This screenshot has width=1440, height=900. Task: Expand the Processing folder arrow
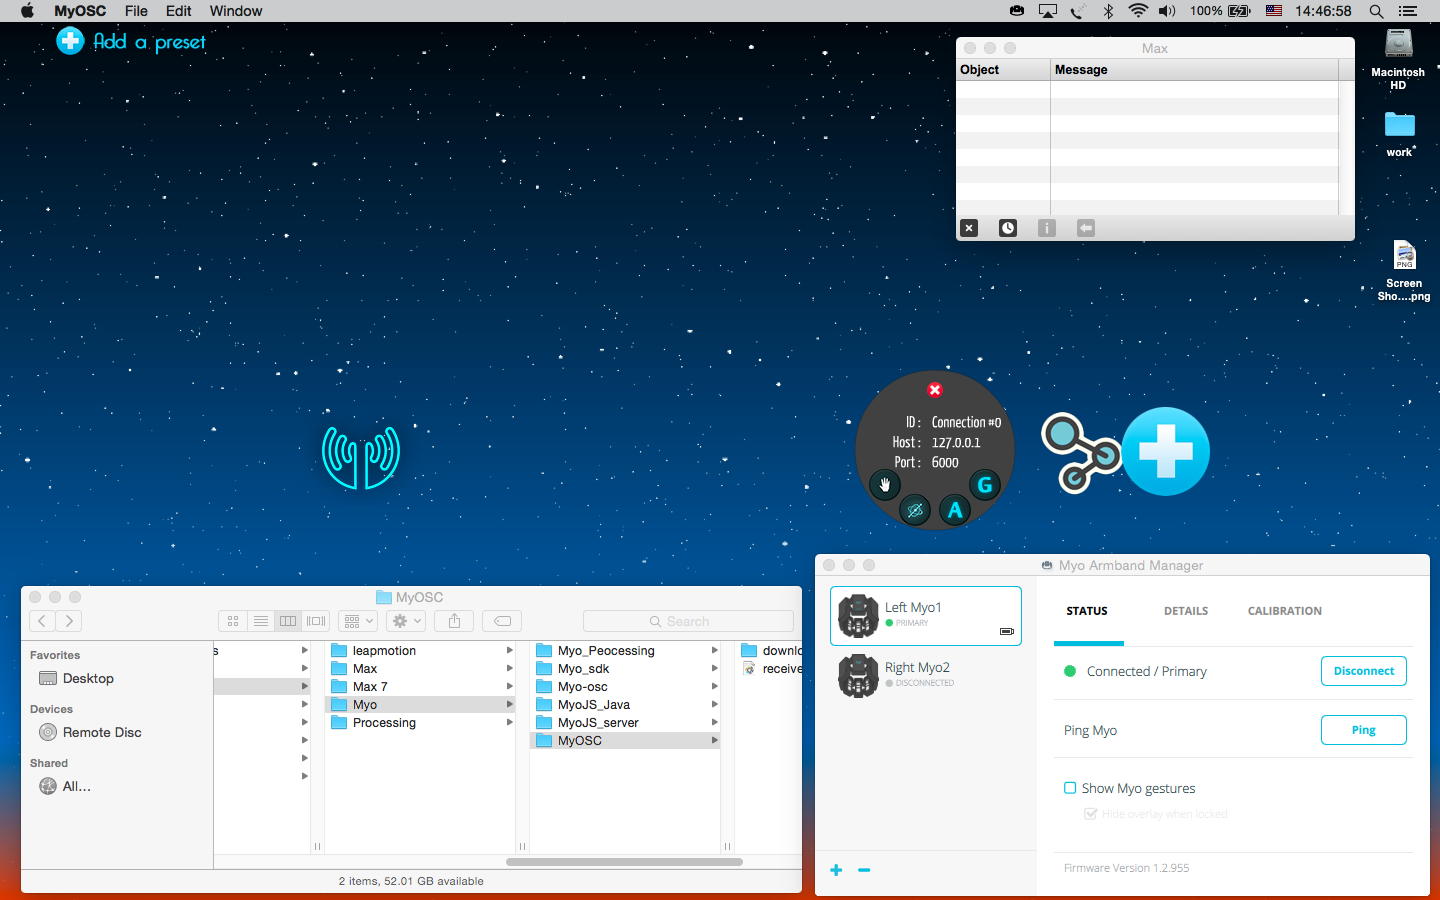coord(509,723)
